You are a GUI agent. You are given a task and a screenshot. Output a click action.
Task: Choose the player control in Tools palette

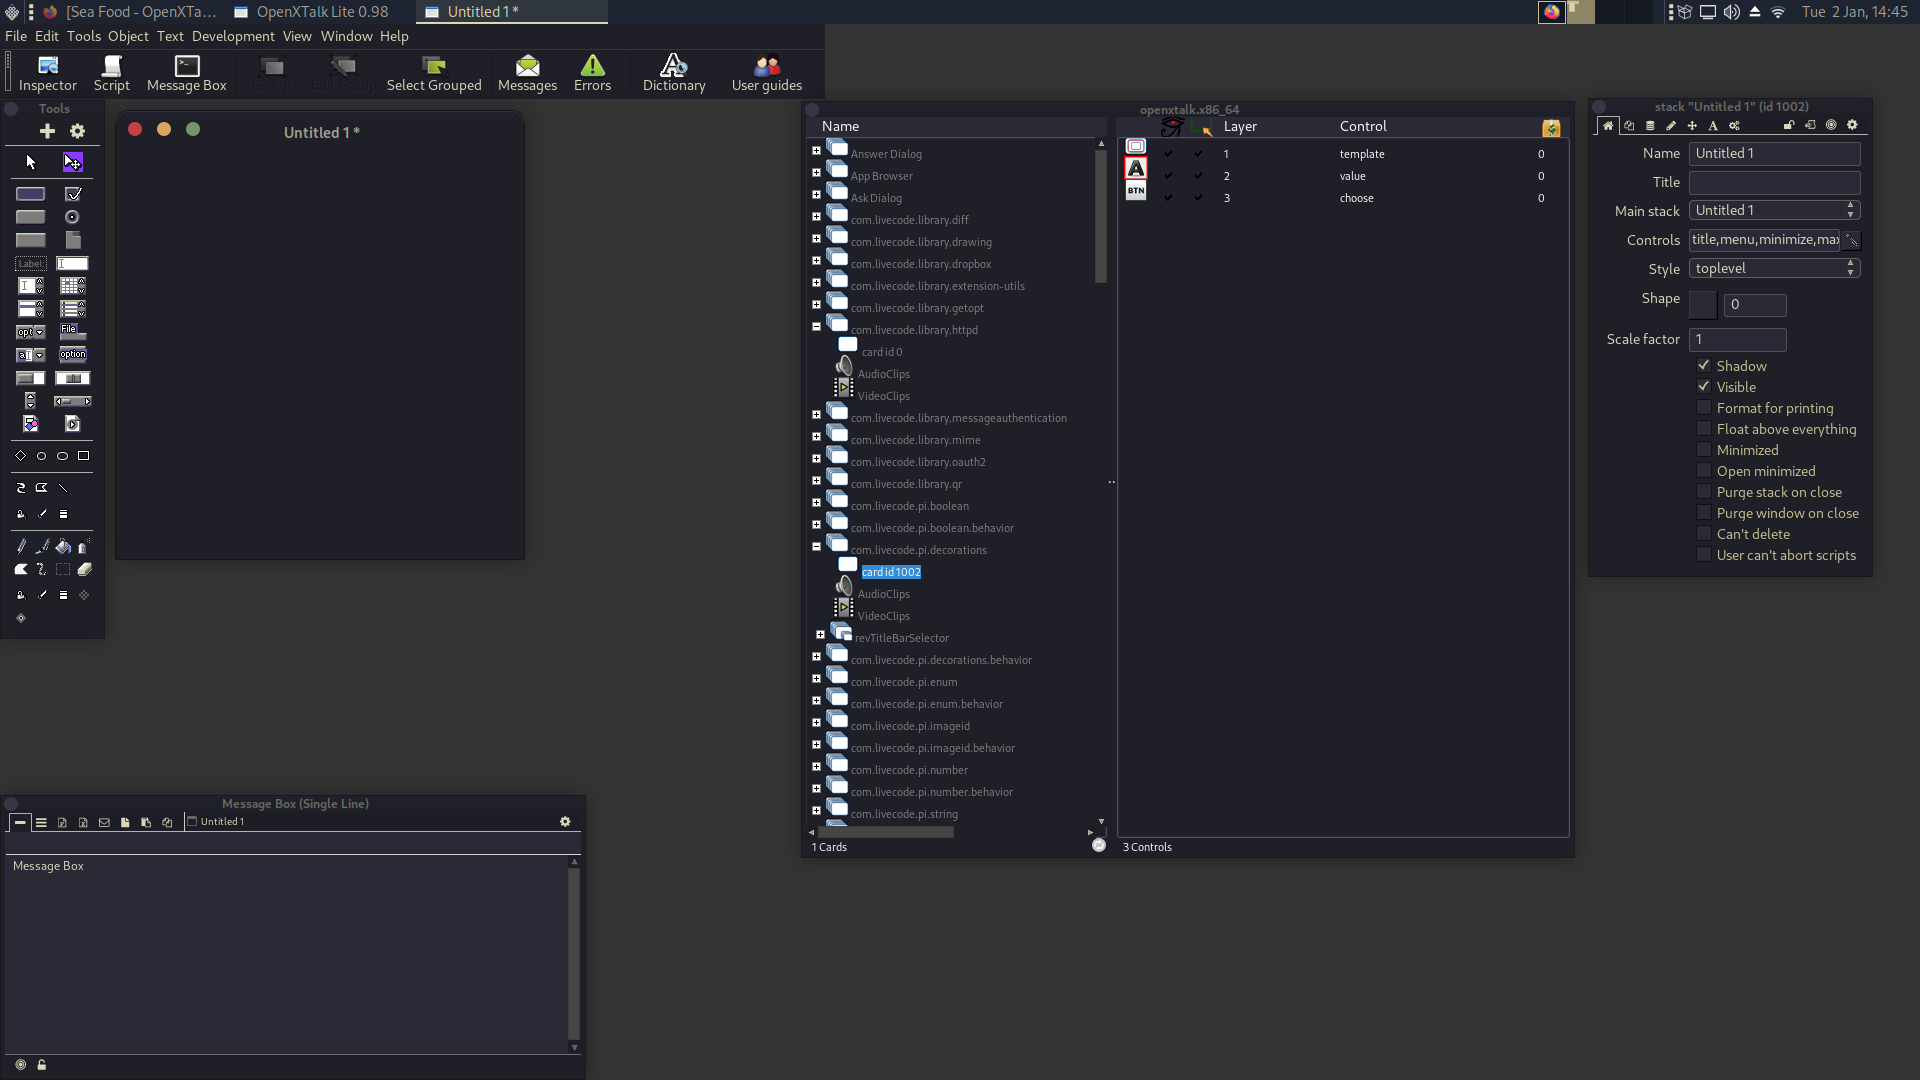(x=72, y=424)
